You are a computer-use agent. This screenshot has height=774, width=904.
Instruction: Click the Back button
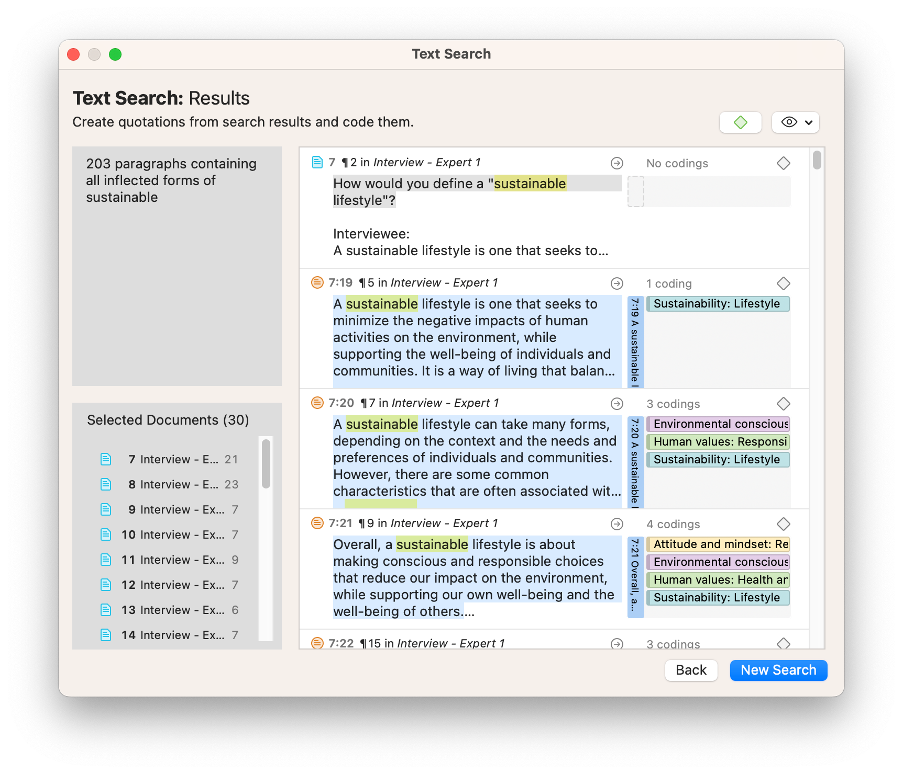point(691,670)
